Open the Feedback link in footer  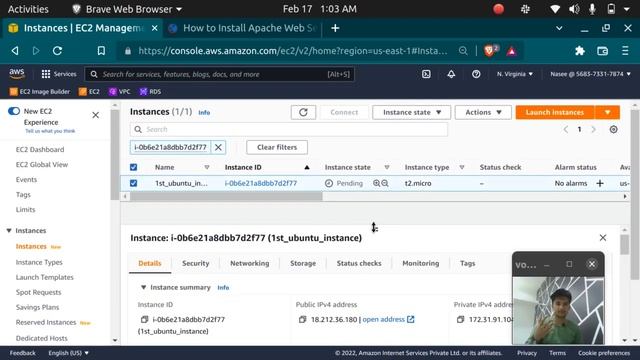(22, 353)
